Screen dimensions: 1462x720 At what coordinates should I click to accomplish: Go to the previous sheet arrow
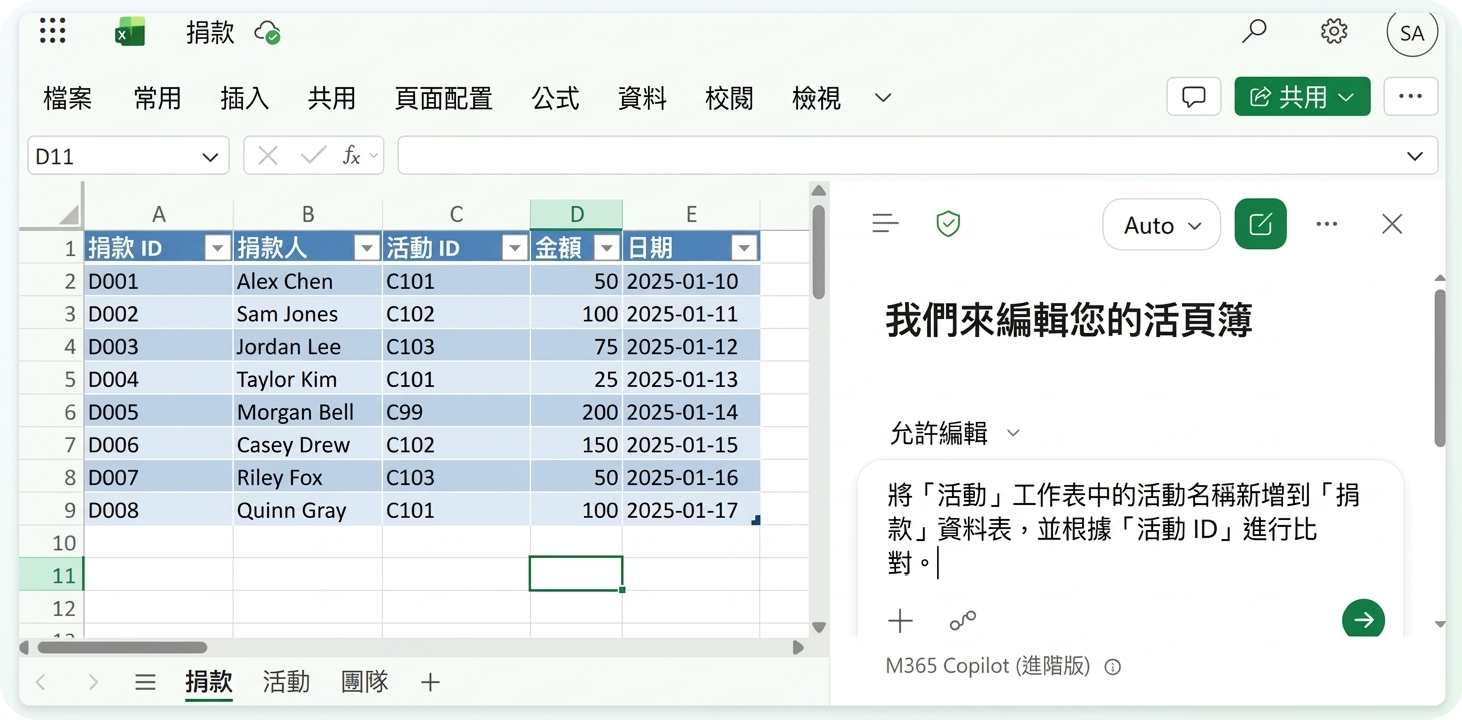click(x=41, y=683)
